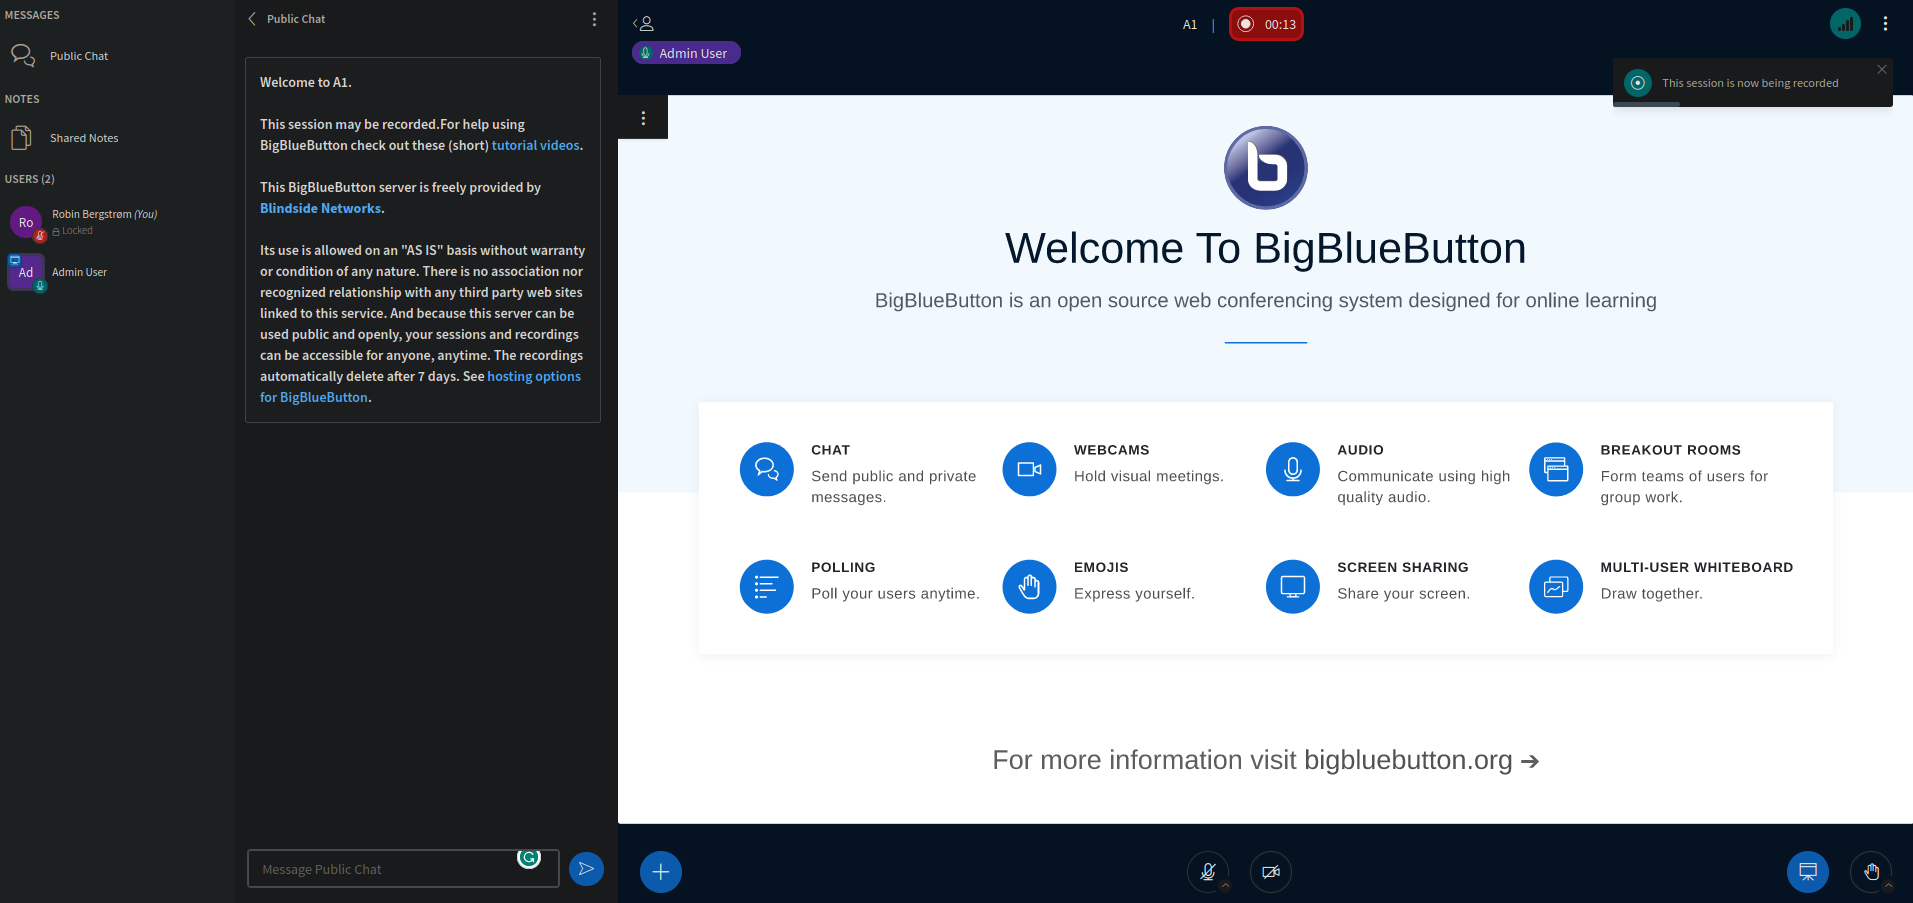Click the Audio microphone feature icon
Image resolution: width=1913 pixels, height=903 pixels.
click(x=1293, y=469)
